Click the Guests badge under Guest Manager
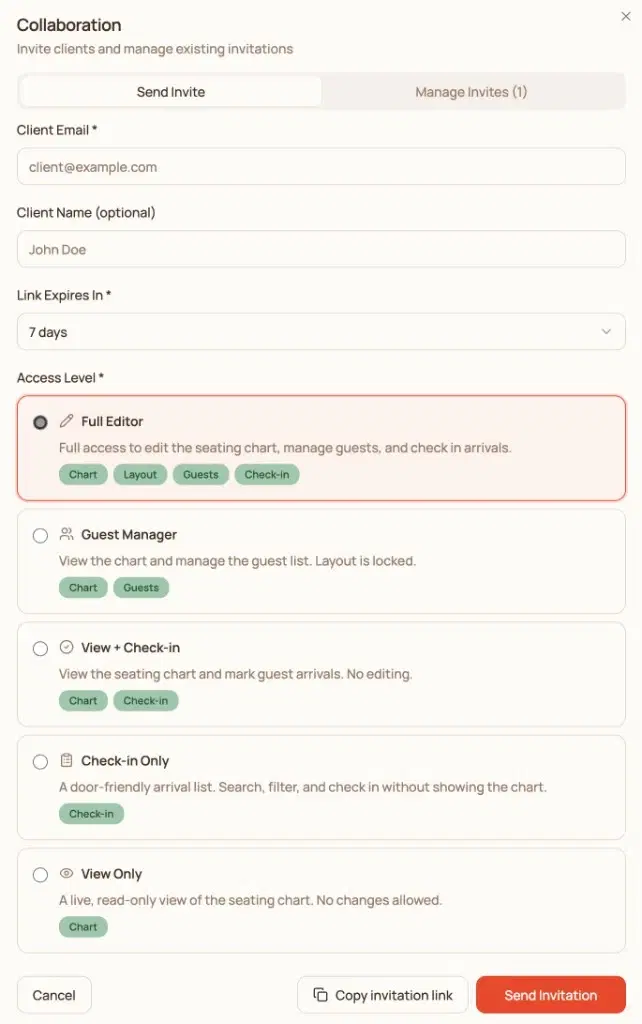The image size is (642, 1024). [141, 587]
